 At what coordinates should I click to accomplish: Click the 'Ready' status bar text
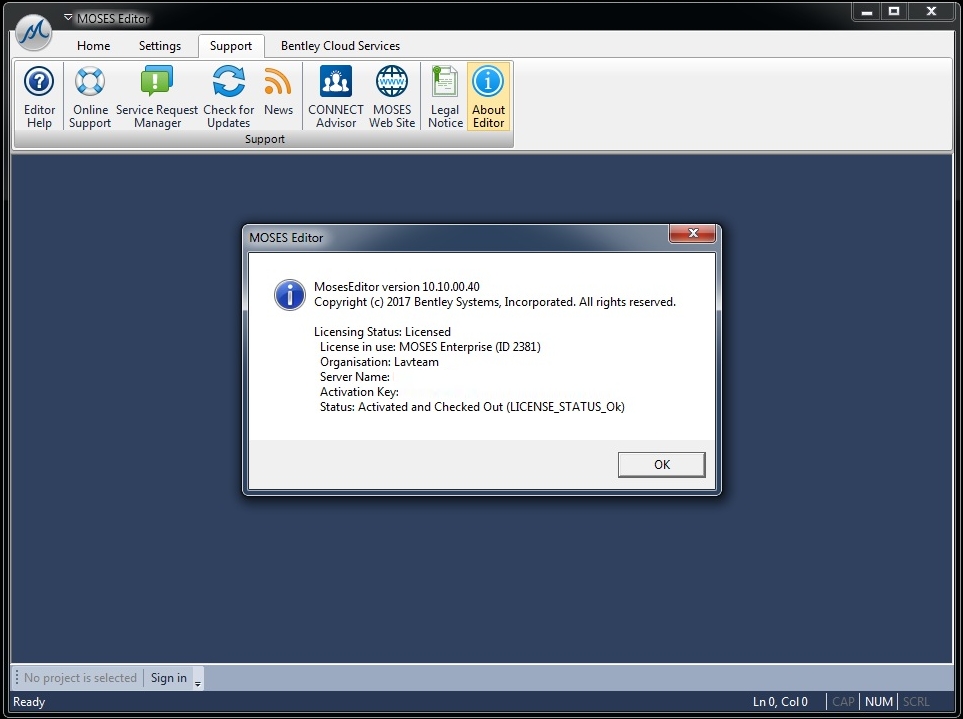pyautogui.click(x=29, y=702)
